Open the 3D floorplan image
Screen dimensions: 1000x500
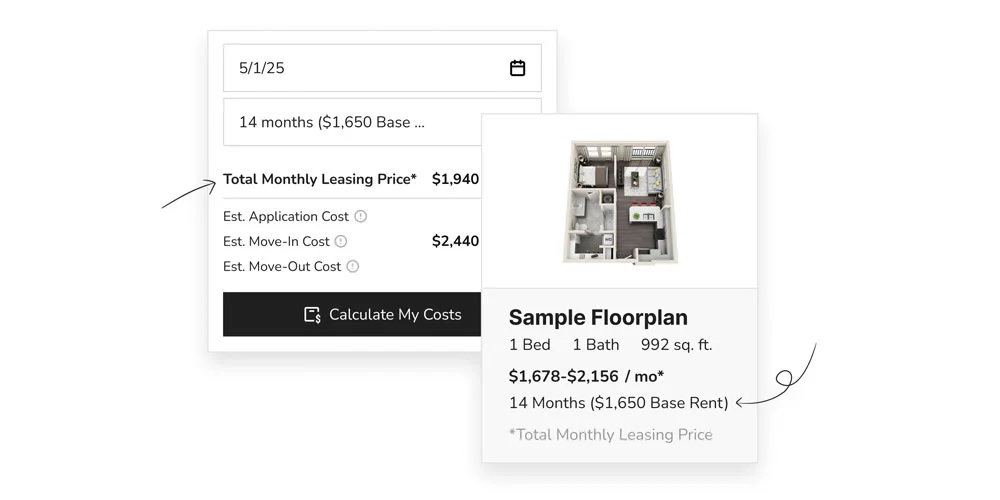coord(619,202)
